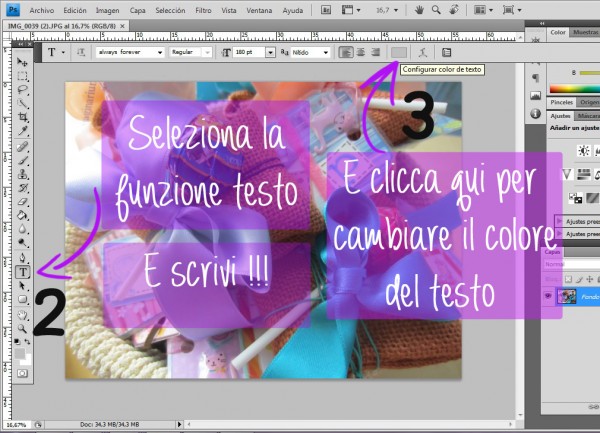Select the Magic Wand tool
The width and height of the screenshot is (600, 433).
tap(22, 103)
